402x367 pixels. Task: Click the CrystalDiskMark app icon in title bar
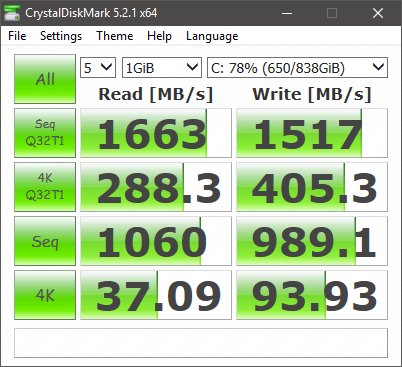[x=12, y=13]
